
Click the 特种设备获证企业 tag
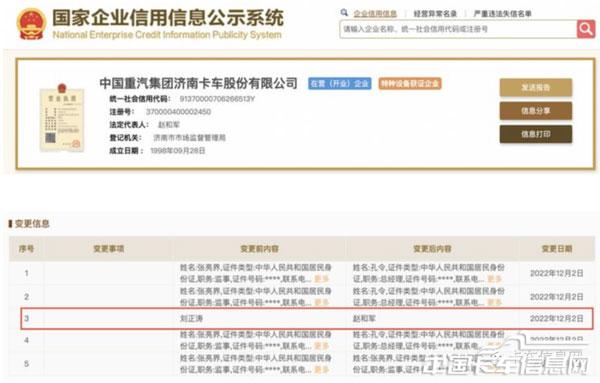click(410, 83)
